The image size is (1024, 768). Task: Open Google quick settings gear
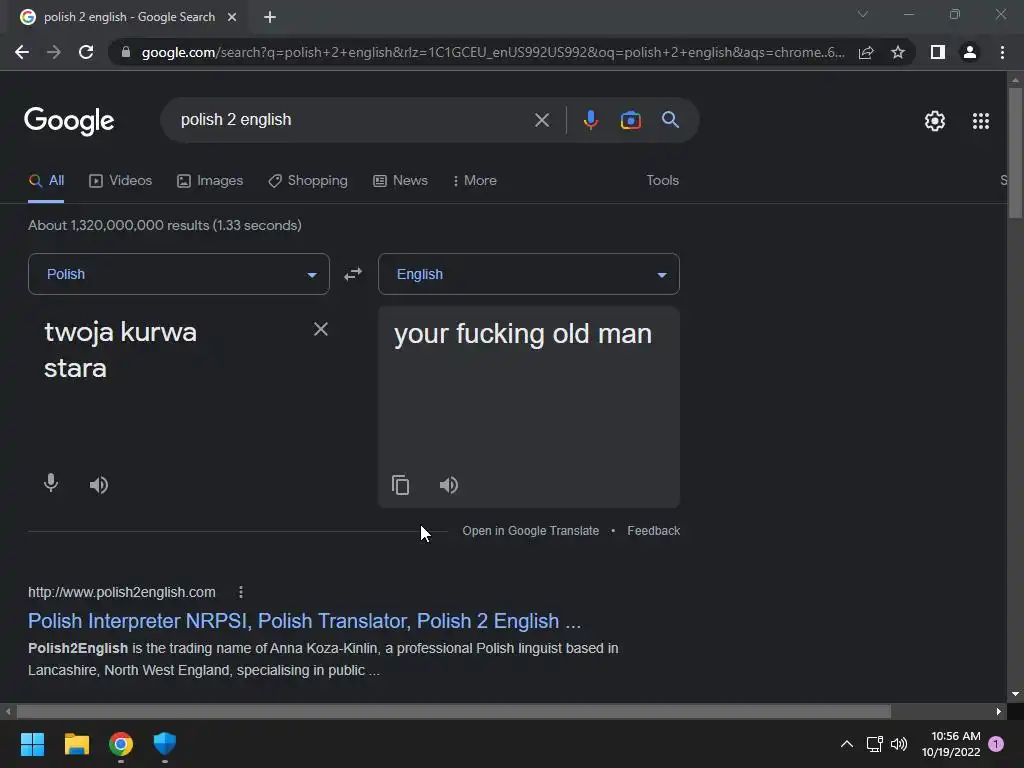click(x=935, y=121)
